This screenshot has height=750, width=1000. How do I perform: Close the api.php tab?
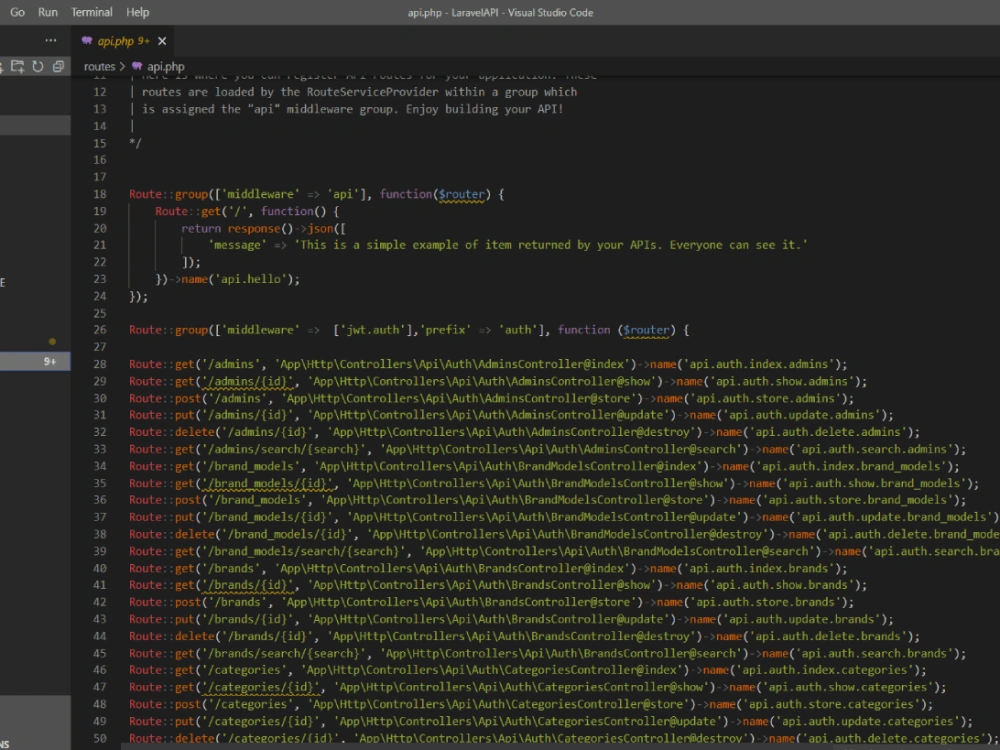[161, 41]
